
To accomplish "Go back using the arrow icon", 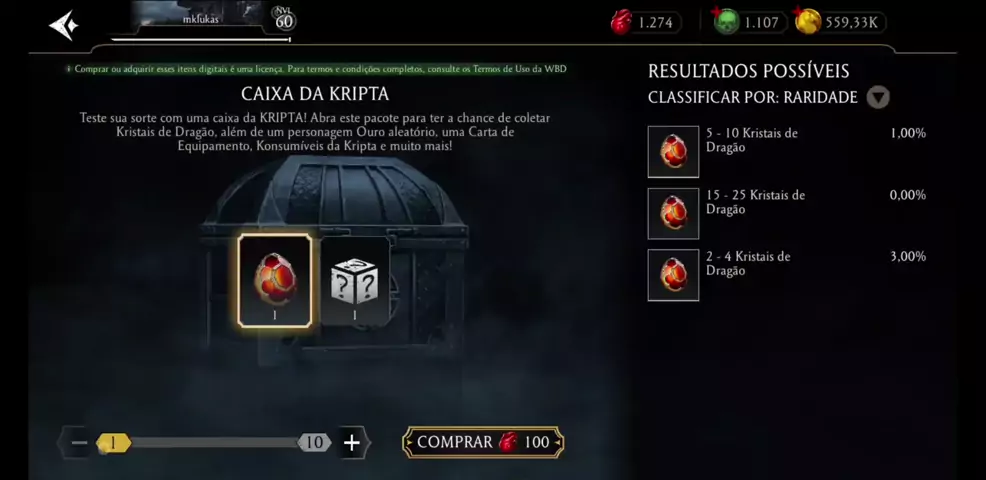I will (x=64, y=25).
